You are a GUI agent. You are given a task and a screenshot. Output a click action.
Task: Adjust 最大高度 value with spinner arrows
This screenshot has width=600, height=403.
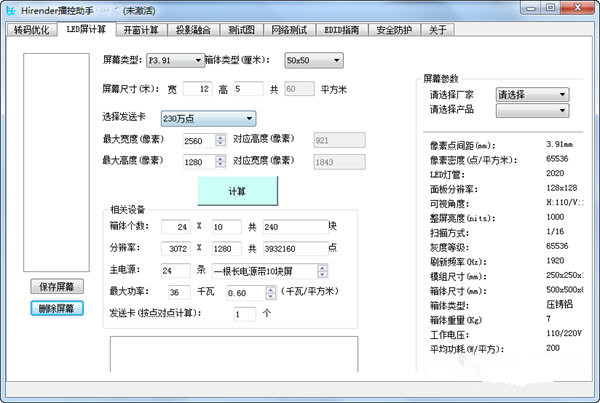point(220,162)
